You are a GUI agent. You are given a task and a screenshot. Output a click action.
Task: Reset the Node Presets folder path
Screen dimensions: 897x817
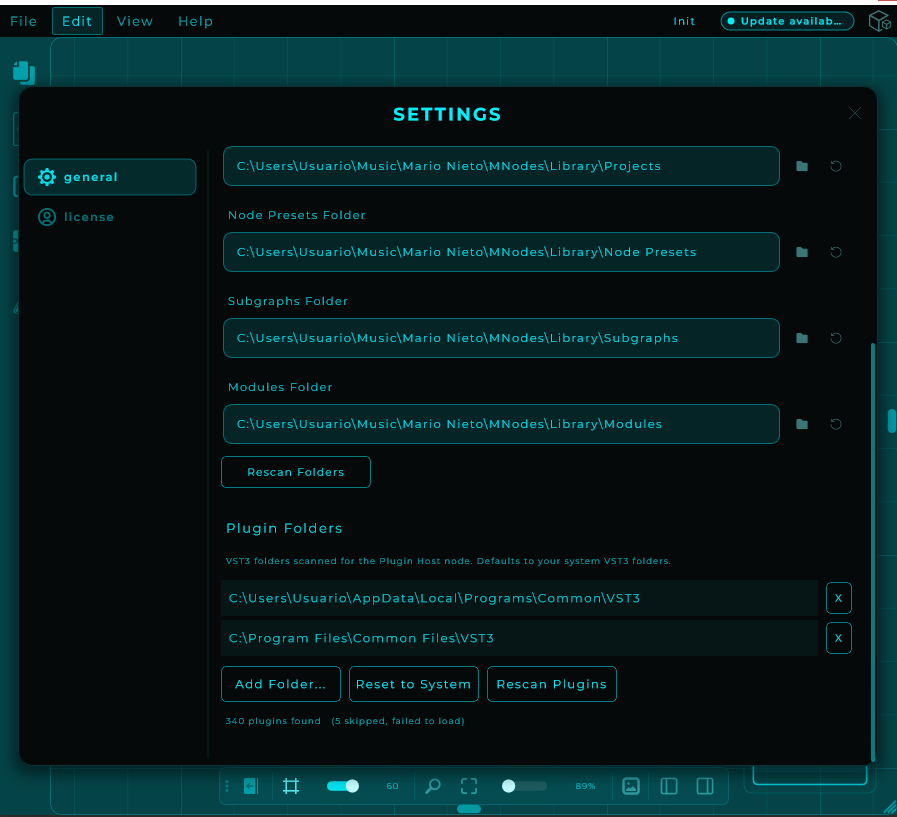click(x=836, y=252)
